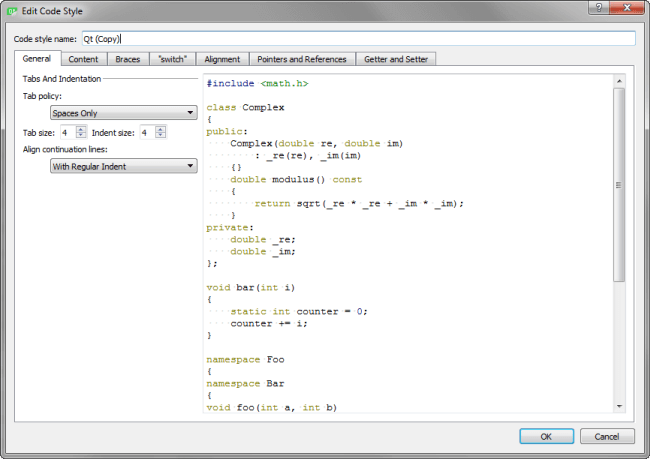
Task: Open Pointers and References tab
Action: click(x=302, y=59)
